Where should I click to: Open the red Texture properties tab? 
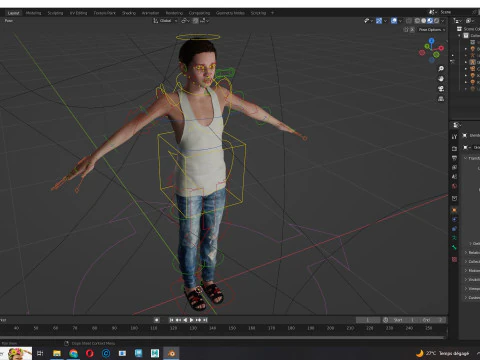pyautogui.click(x=454, y=259)
